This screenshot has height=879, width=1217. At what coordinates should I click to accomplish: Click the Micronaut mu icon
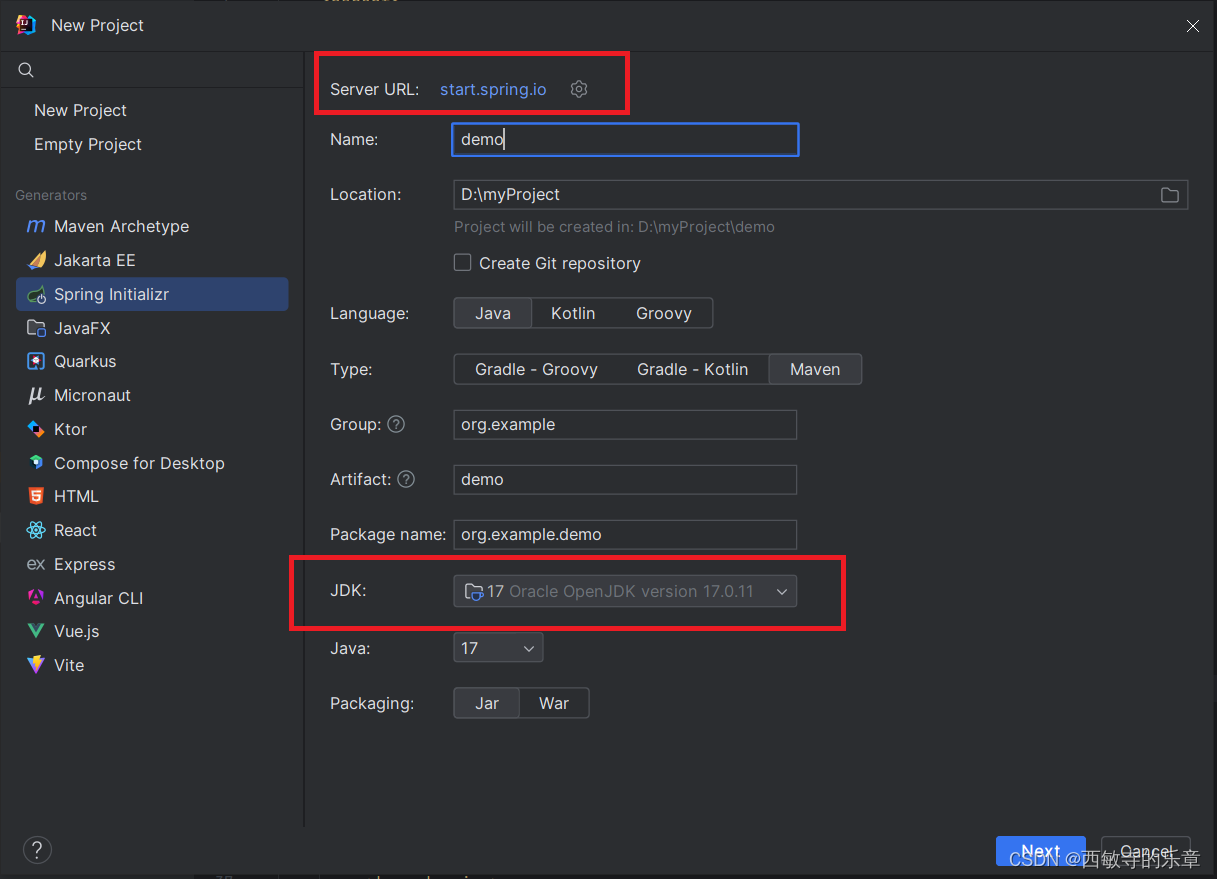[36, 395]
